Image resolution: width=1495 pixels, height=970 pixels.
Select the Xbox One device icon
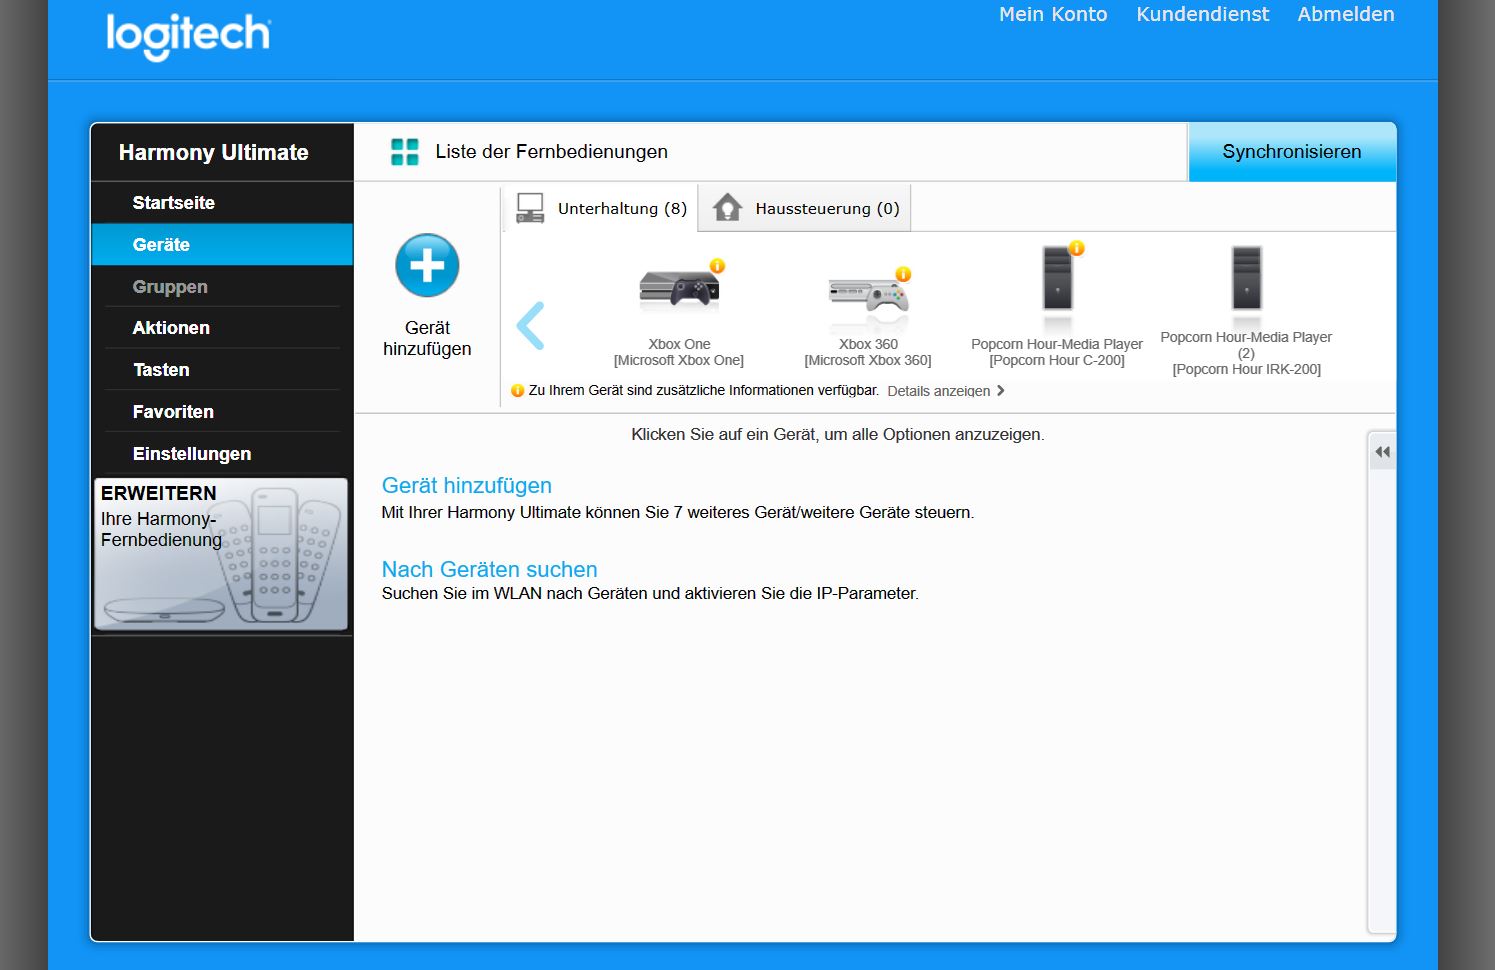679,290
